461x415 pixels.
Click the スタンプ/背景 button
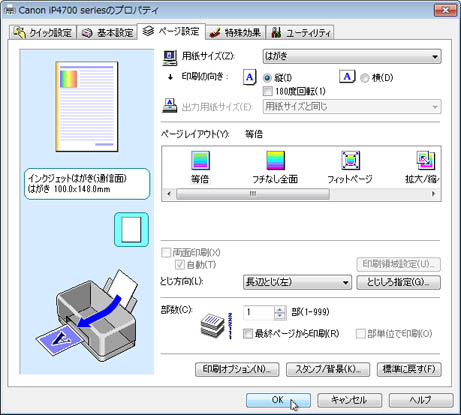(x=328, y=369)
